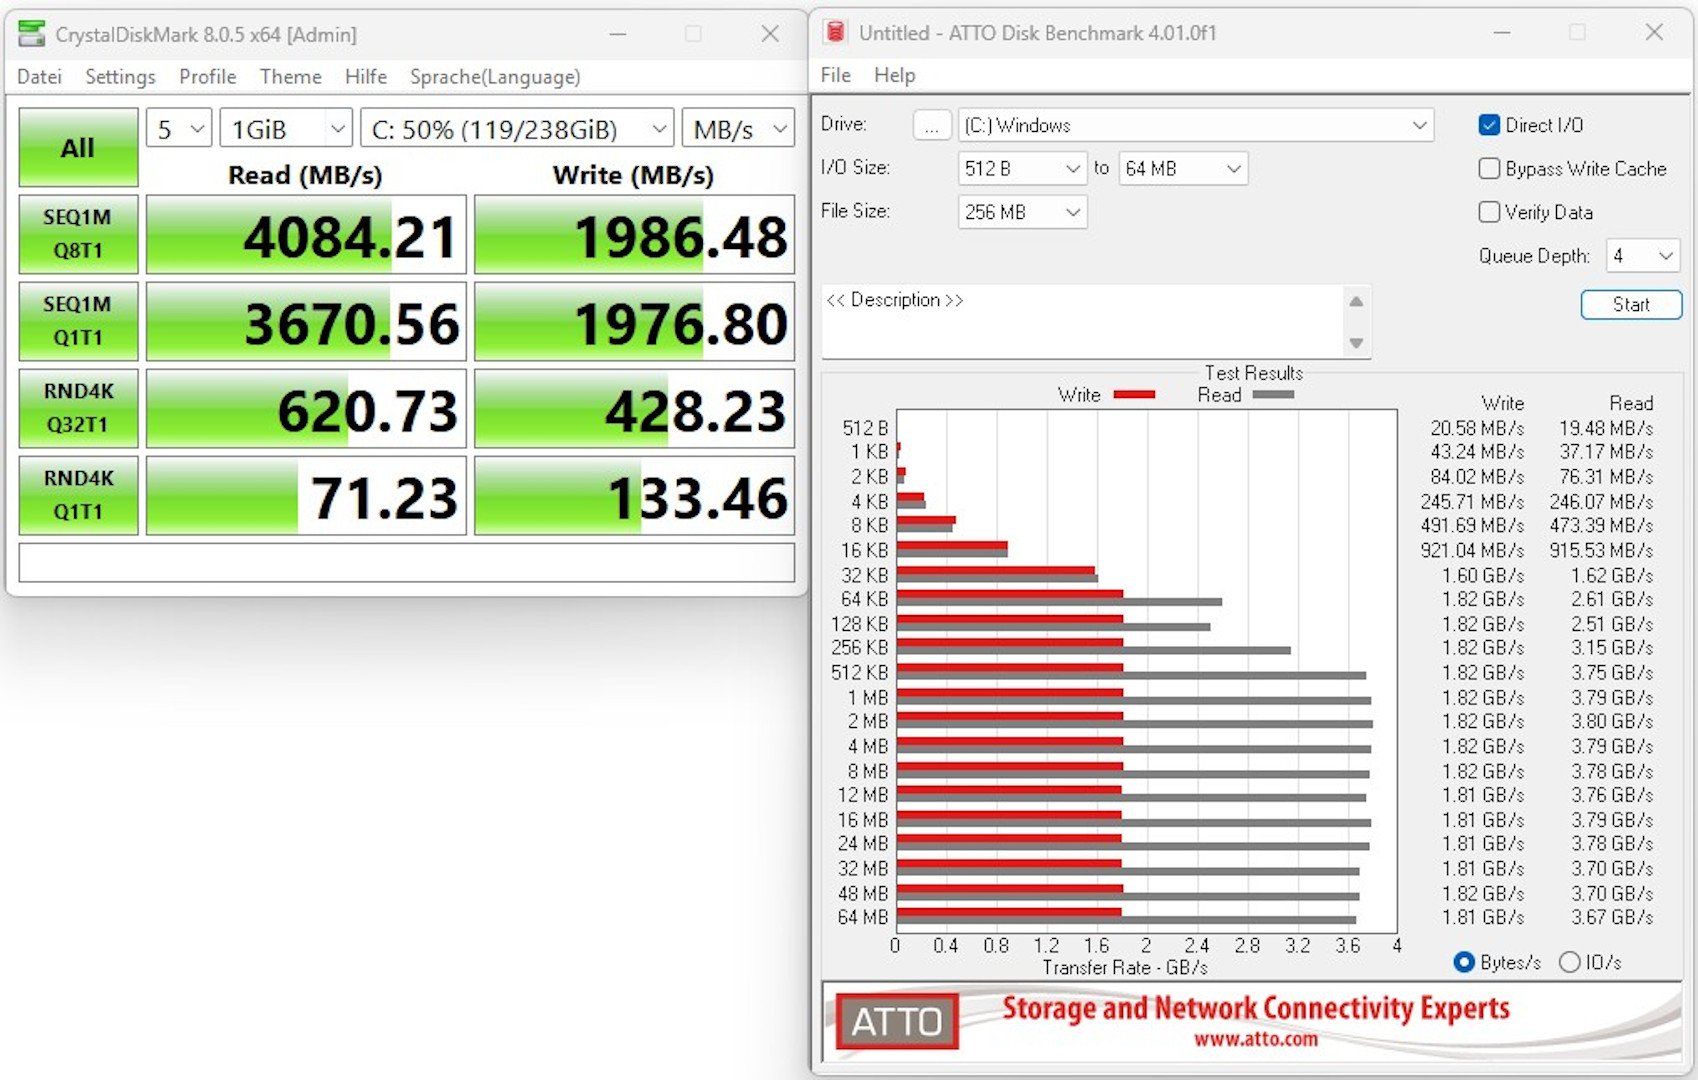Click the 3670.56 read result
The width and height of the screenshot is (1698, 1080).
tap(306, 321)
